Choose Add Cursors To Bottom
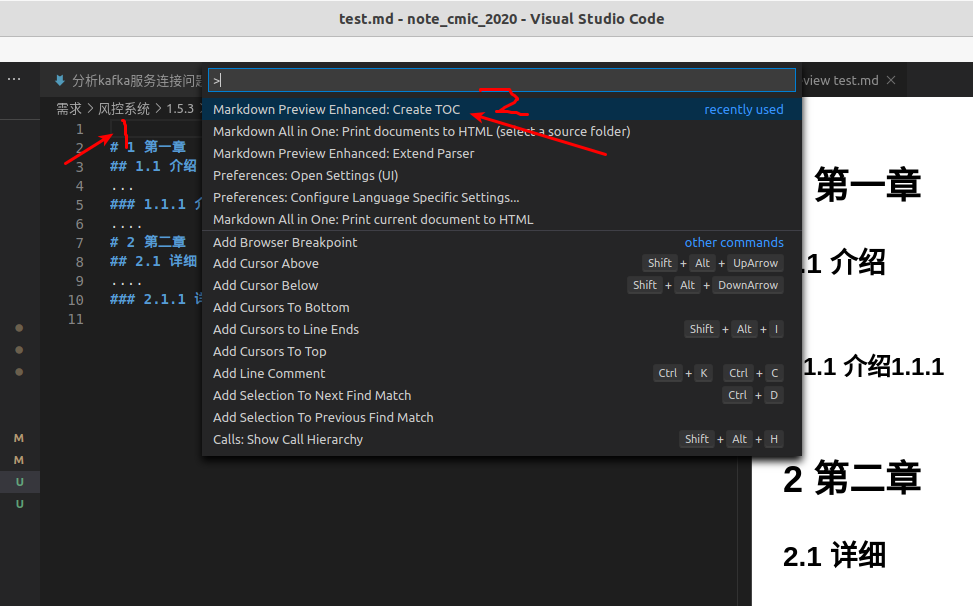 pyautogui.click(x=501, y=308)
